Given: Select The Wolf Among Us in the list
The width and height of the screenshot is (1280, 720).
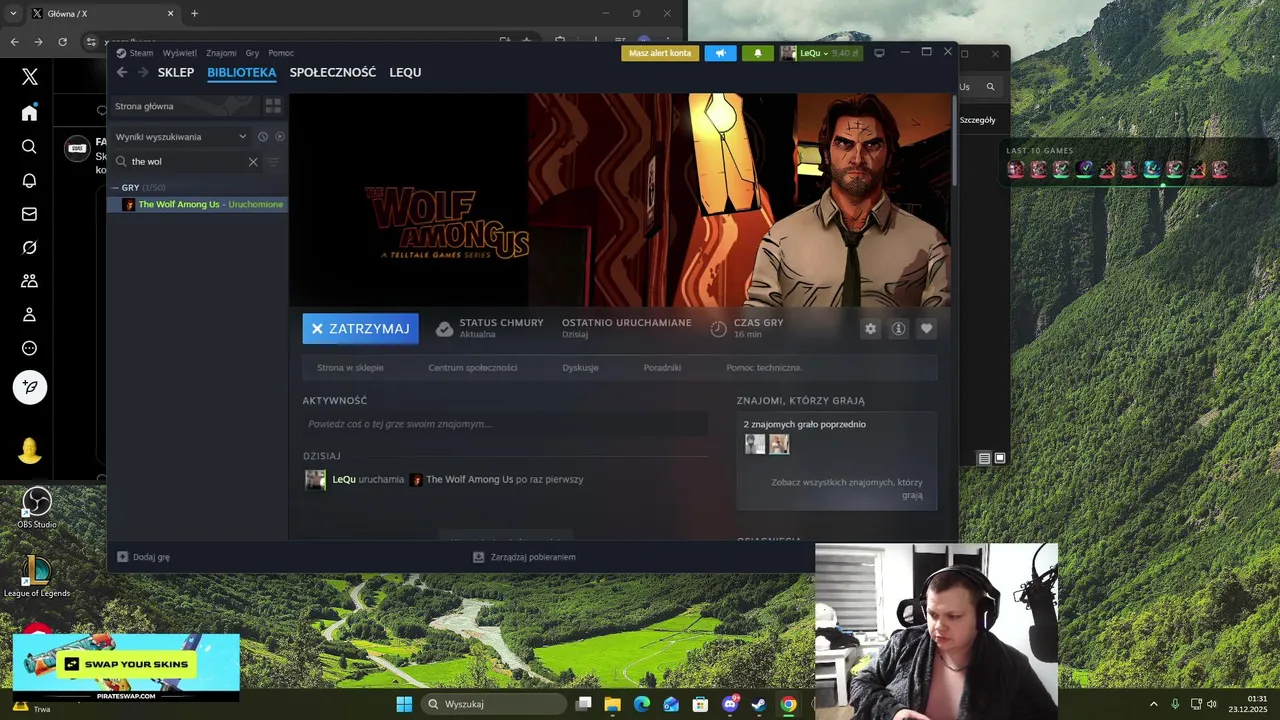Looking at the screenshot, I should (x=198, y=204).
